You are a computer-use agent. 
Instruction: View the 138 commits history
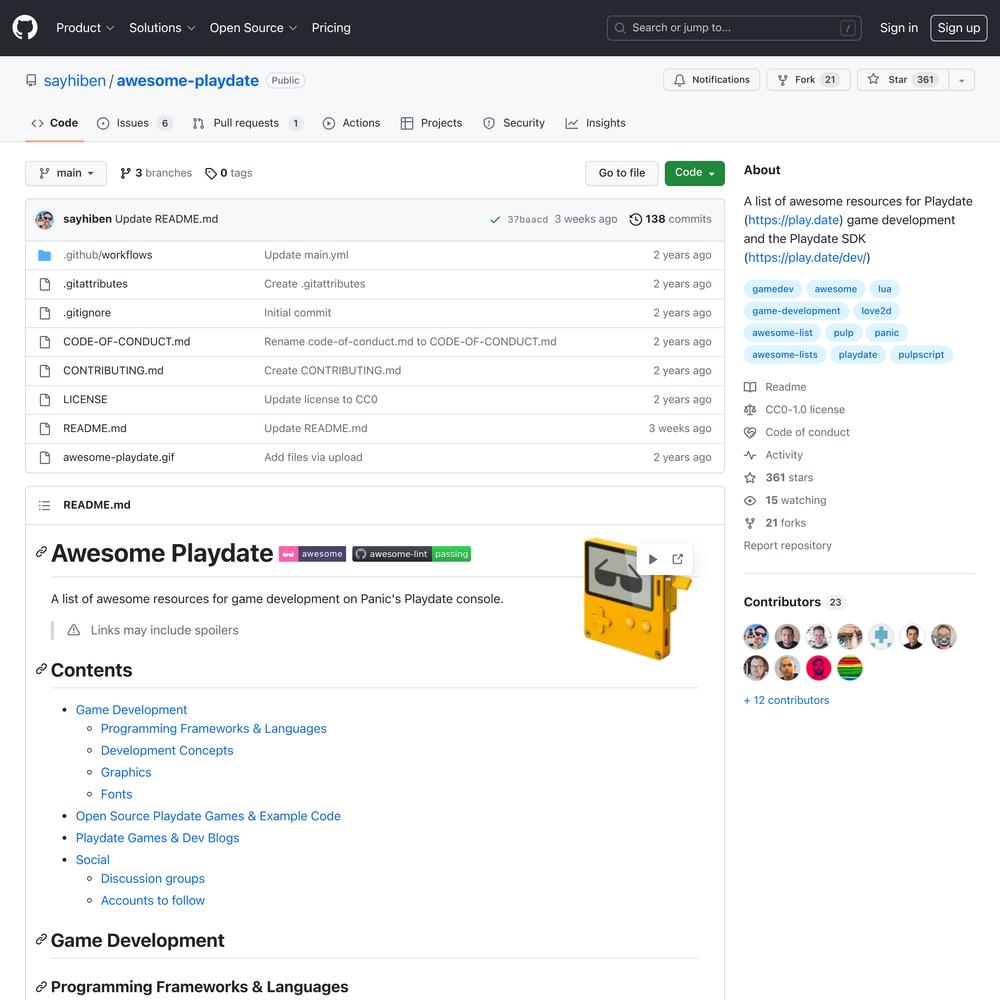coord(670,219)
